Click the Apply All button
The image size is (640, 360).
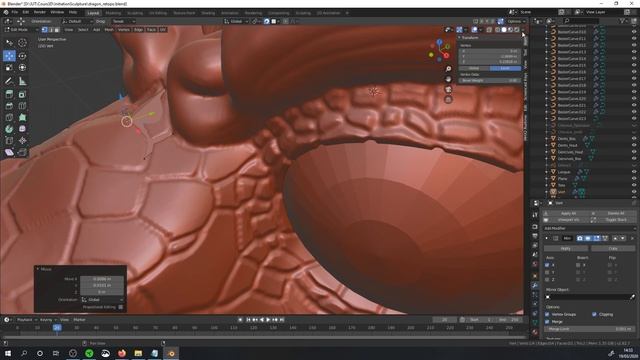click(x=568, y=213)
